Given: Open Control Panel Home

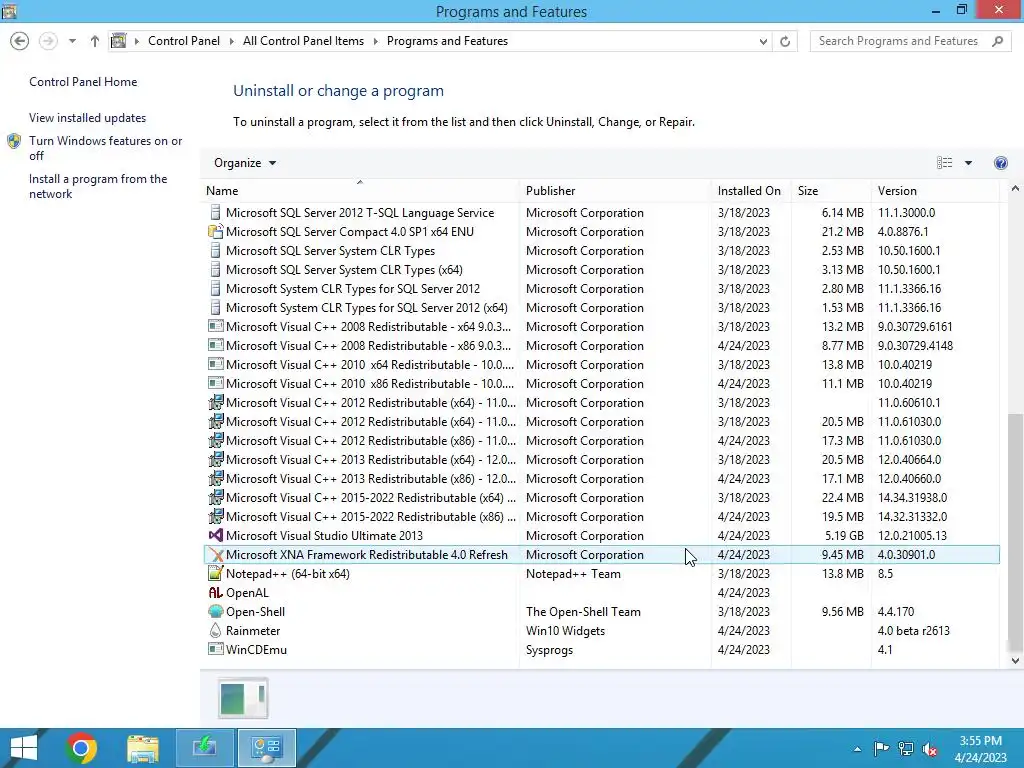Looking at the screenshot, I should (83, 82).
